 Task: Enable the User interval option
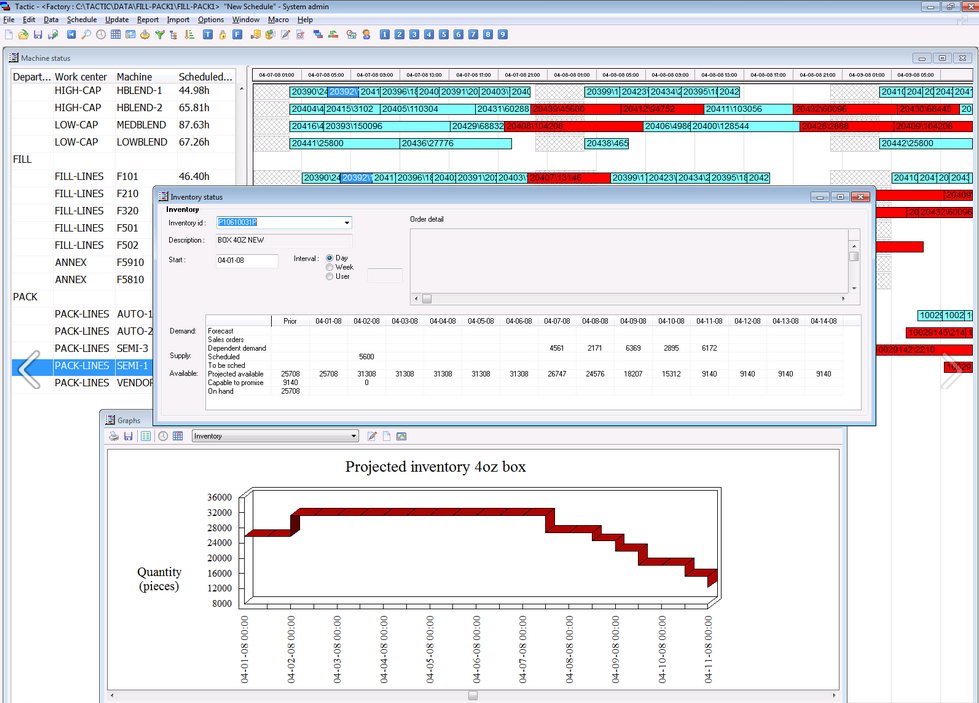(330, 277)
